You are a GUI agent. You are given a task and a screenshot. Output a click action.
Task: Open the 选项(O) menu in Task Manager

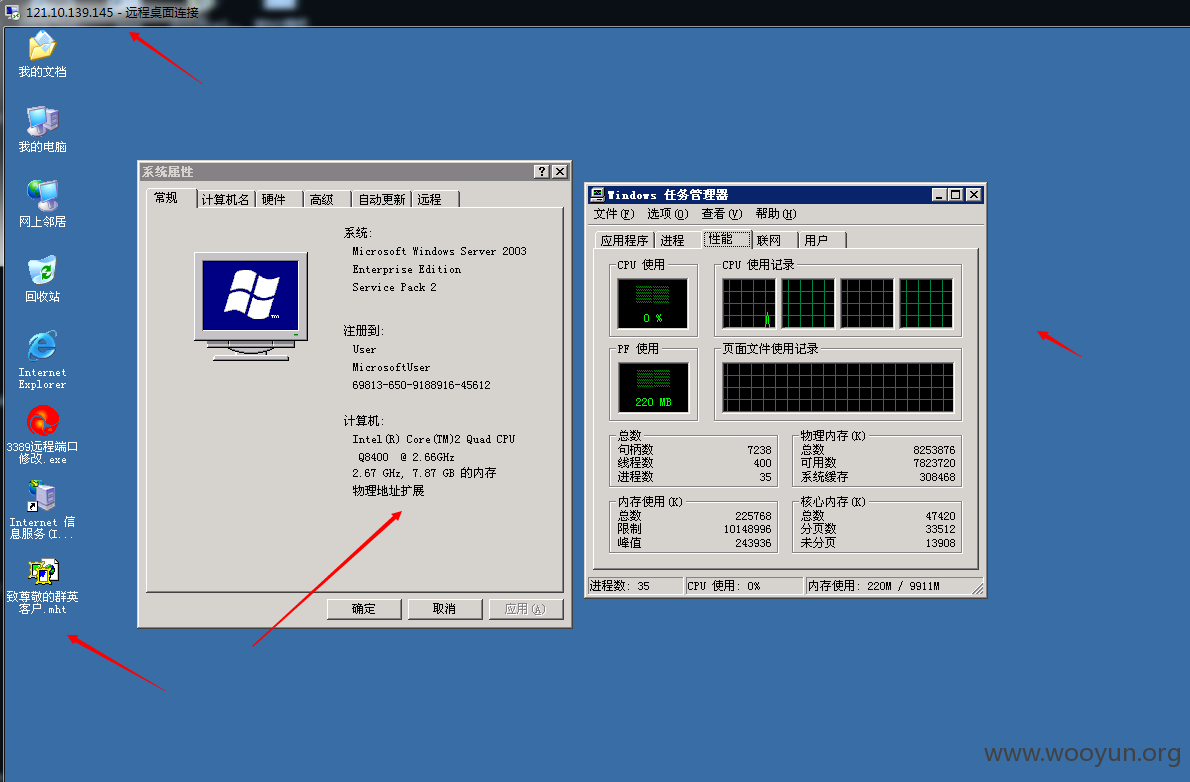[667, 214]
